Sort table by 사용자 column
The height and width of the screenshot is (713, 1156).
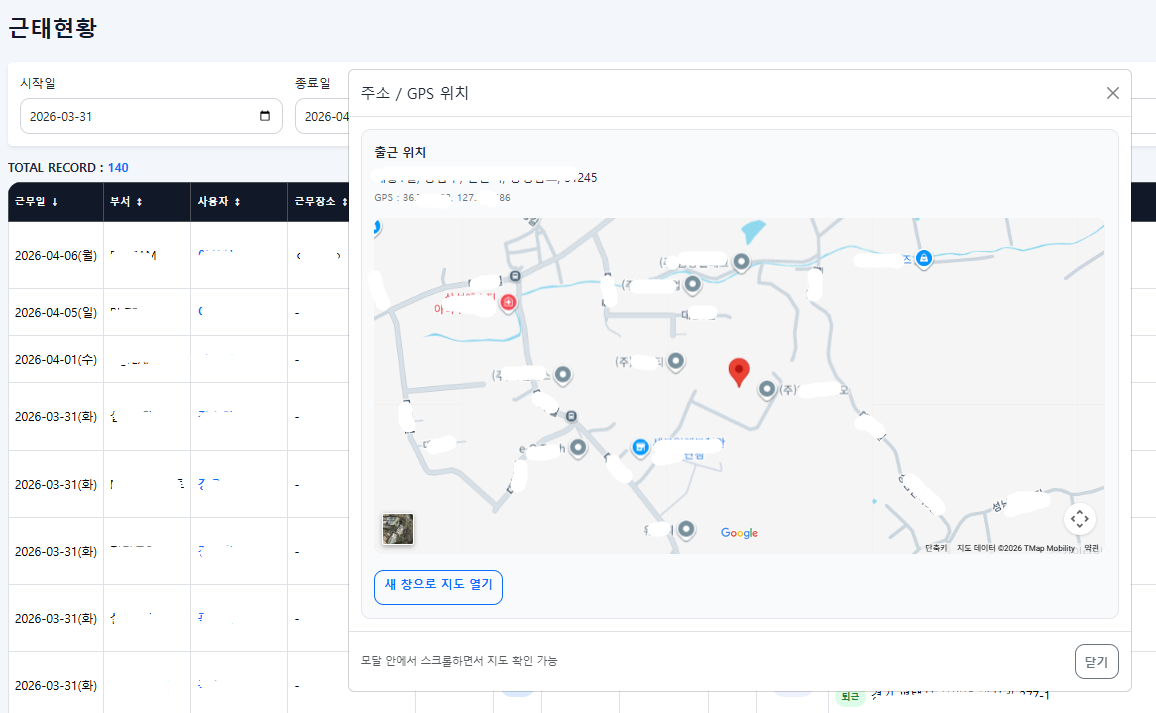pyautogui.click(x=219, y=201)
